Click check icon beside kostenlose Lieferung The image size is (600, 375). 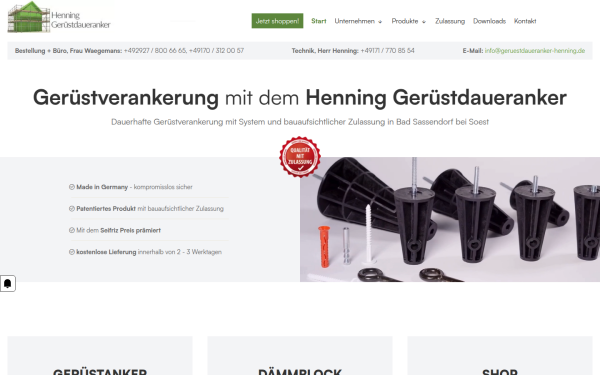(72, 252)
